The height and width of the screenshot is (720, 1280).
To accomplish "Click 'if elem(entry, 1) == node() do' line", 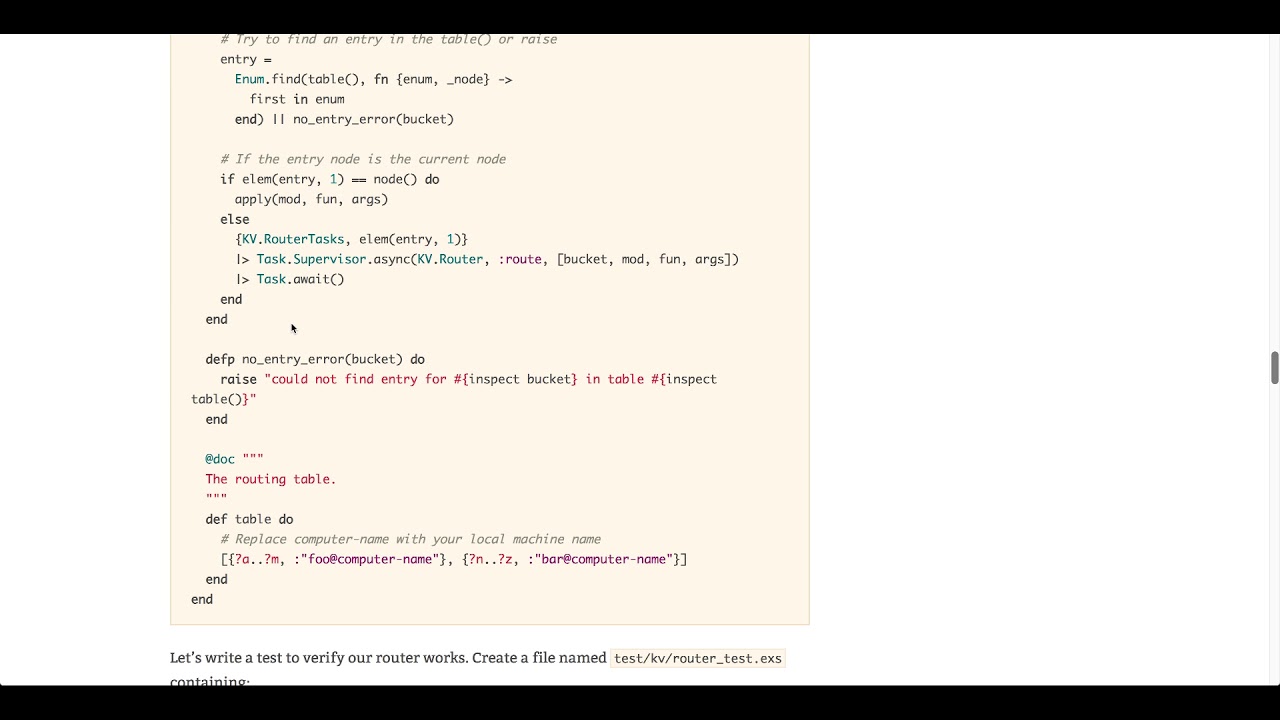I will click(x=330, y=179).
